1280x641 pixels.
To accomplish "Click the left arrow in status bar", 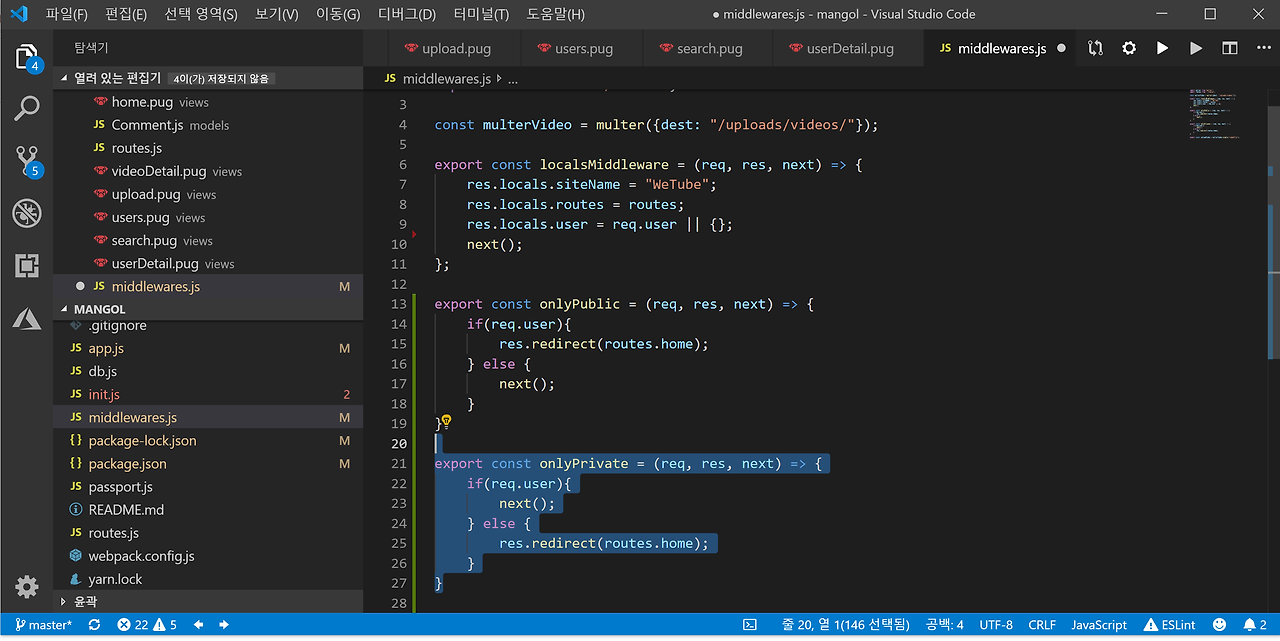I will [198, 625].
